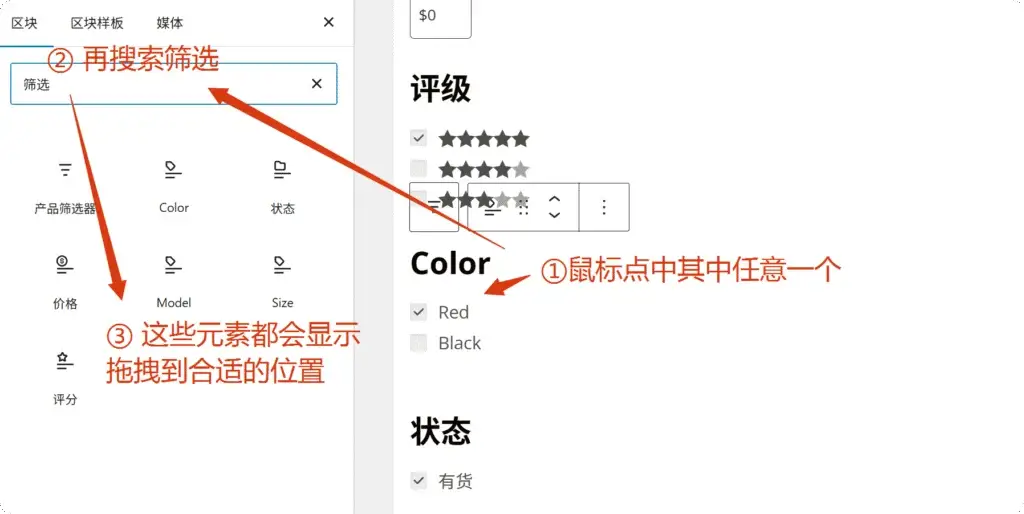Toggle the five-star rating checkbox

(419, 138)
